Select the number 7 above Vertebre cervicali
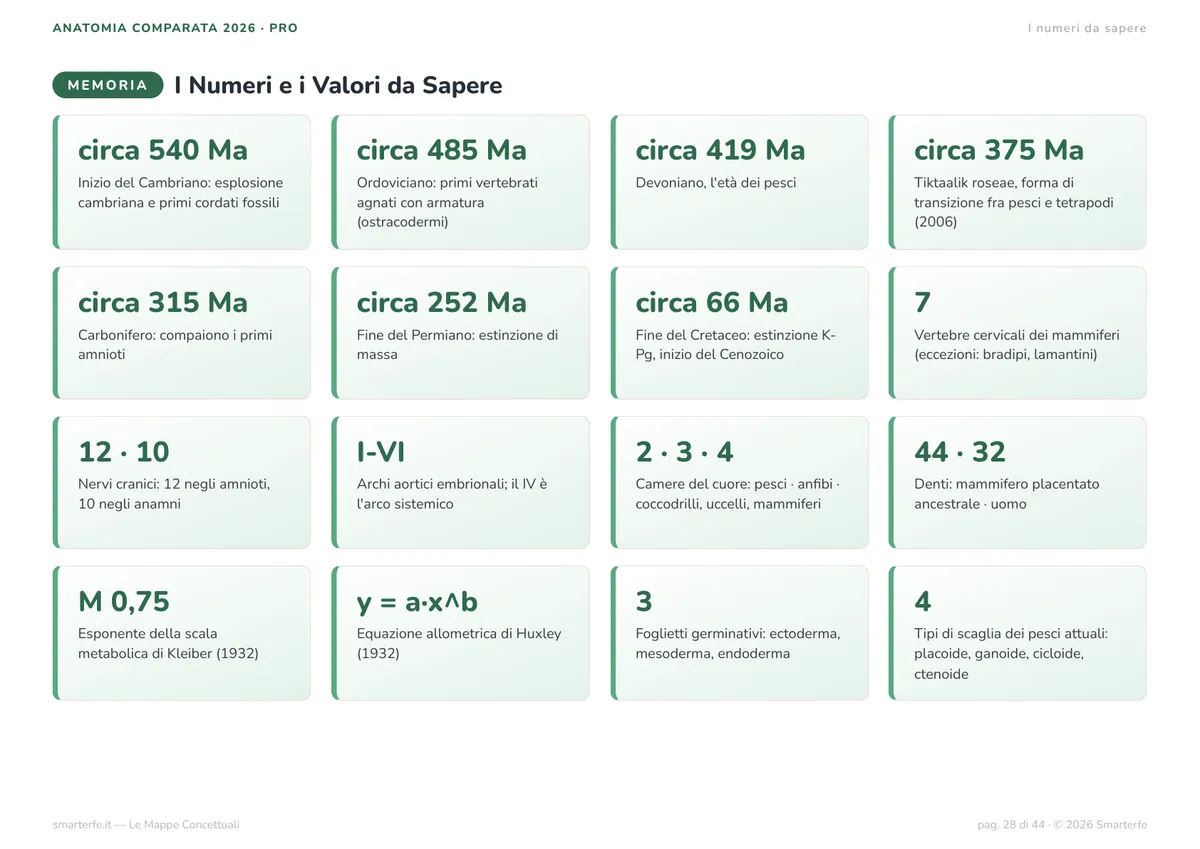This screenshot has height=849, width=1200. tap(922, 302)
